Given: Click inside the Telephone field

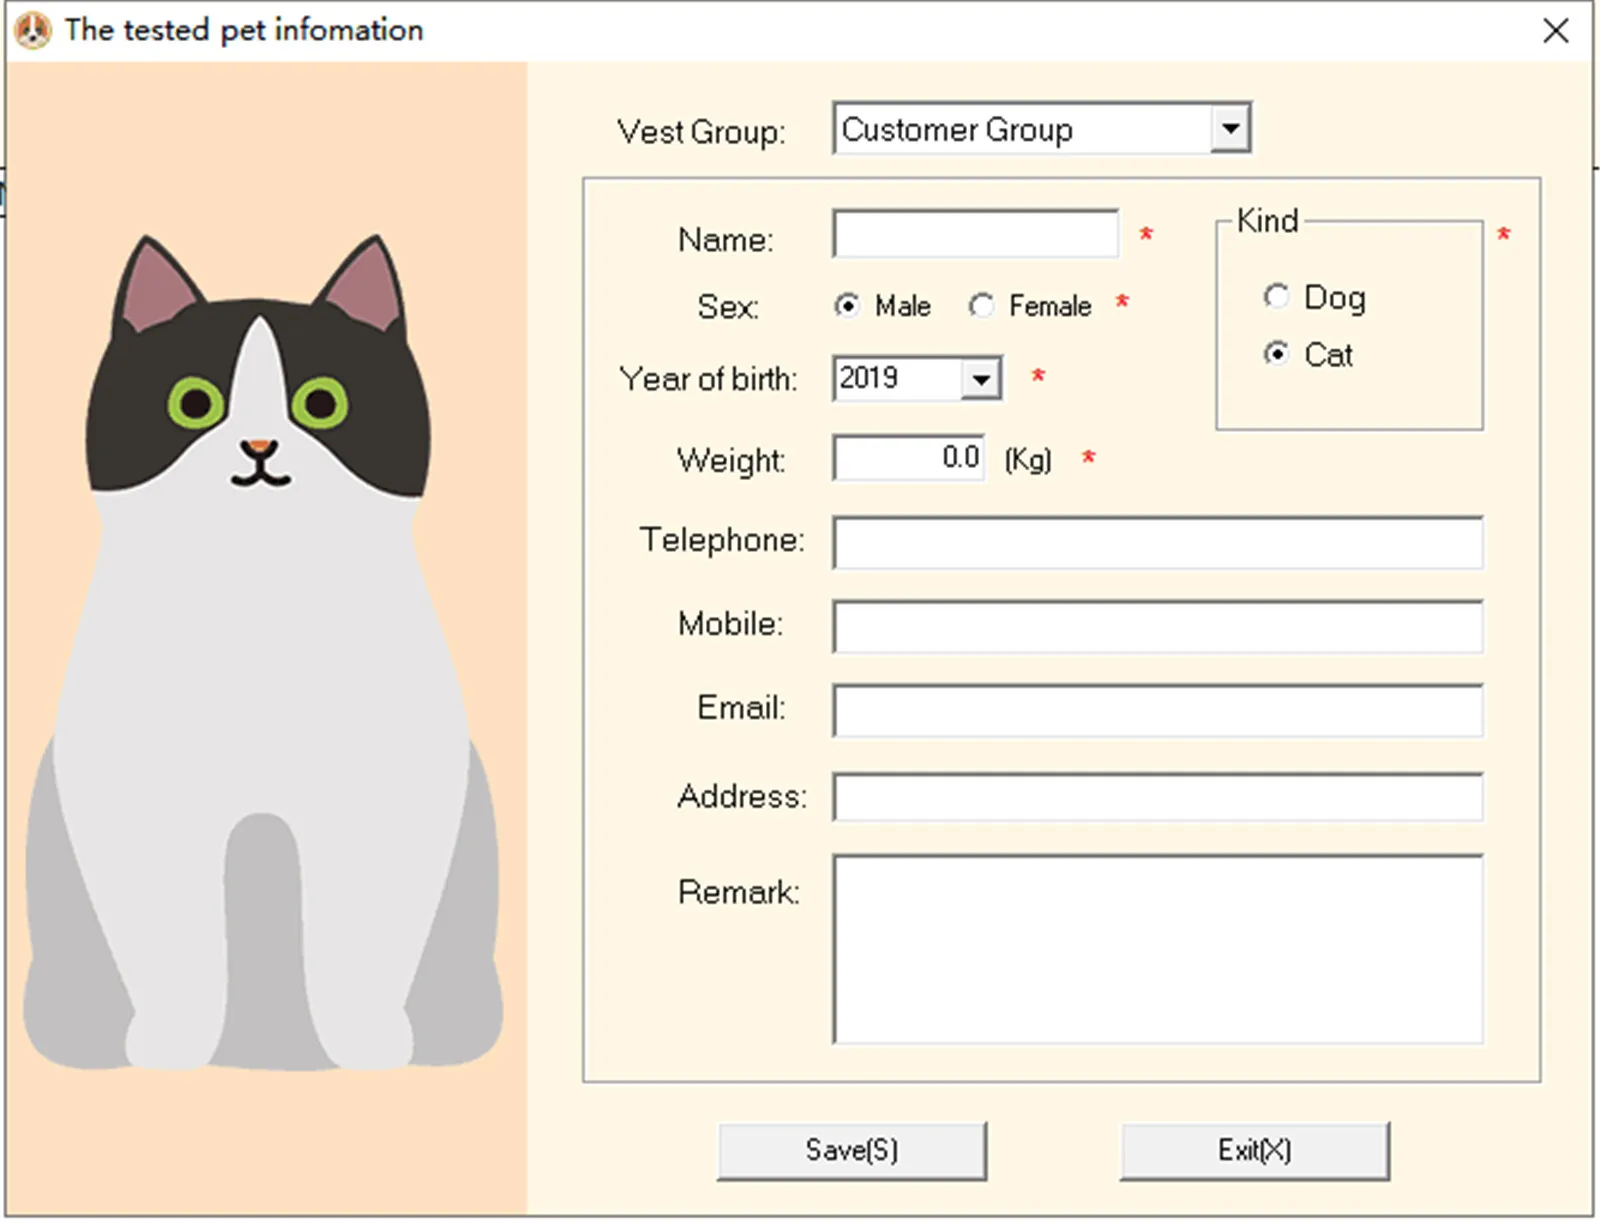Looking at the screenshot, I should coord(1155,542).
